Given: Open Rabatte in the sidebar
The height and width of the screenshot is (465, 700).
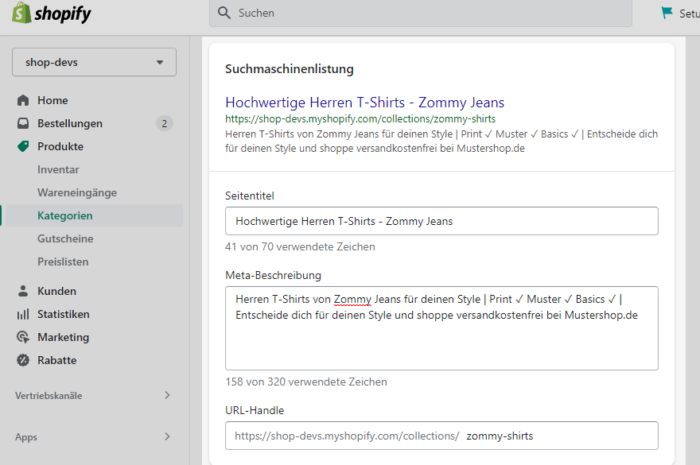Looking at the screenshot, I should tap(57, 360).
